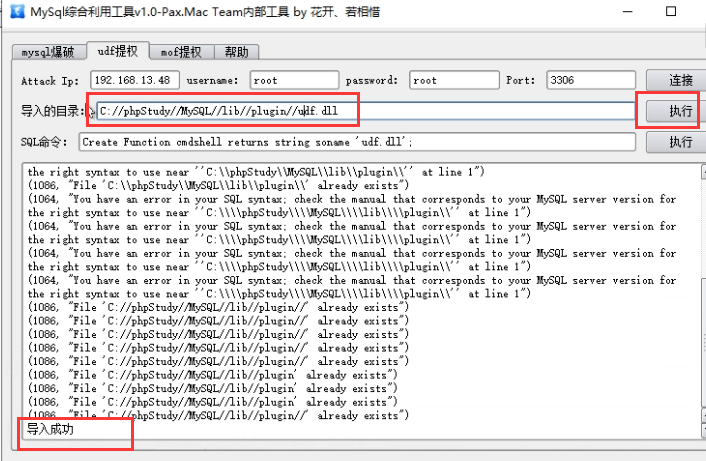706x461 pixels.
Task: Click the 导入的目录 path field
Action: (x=365, y=111)
